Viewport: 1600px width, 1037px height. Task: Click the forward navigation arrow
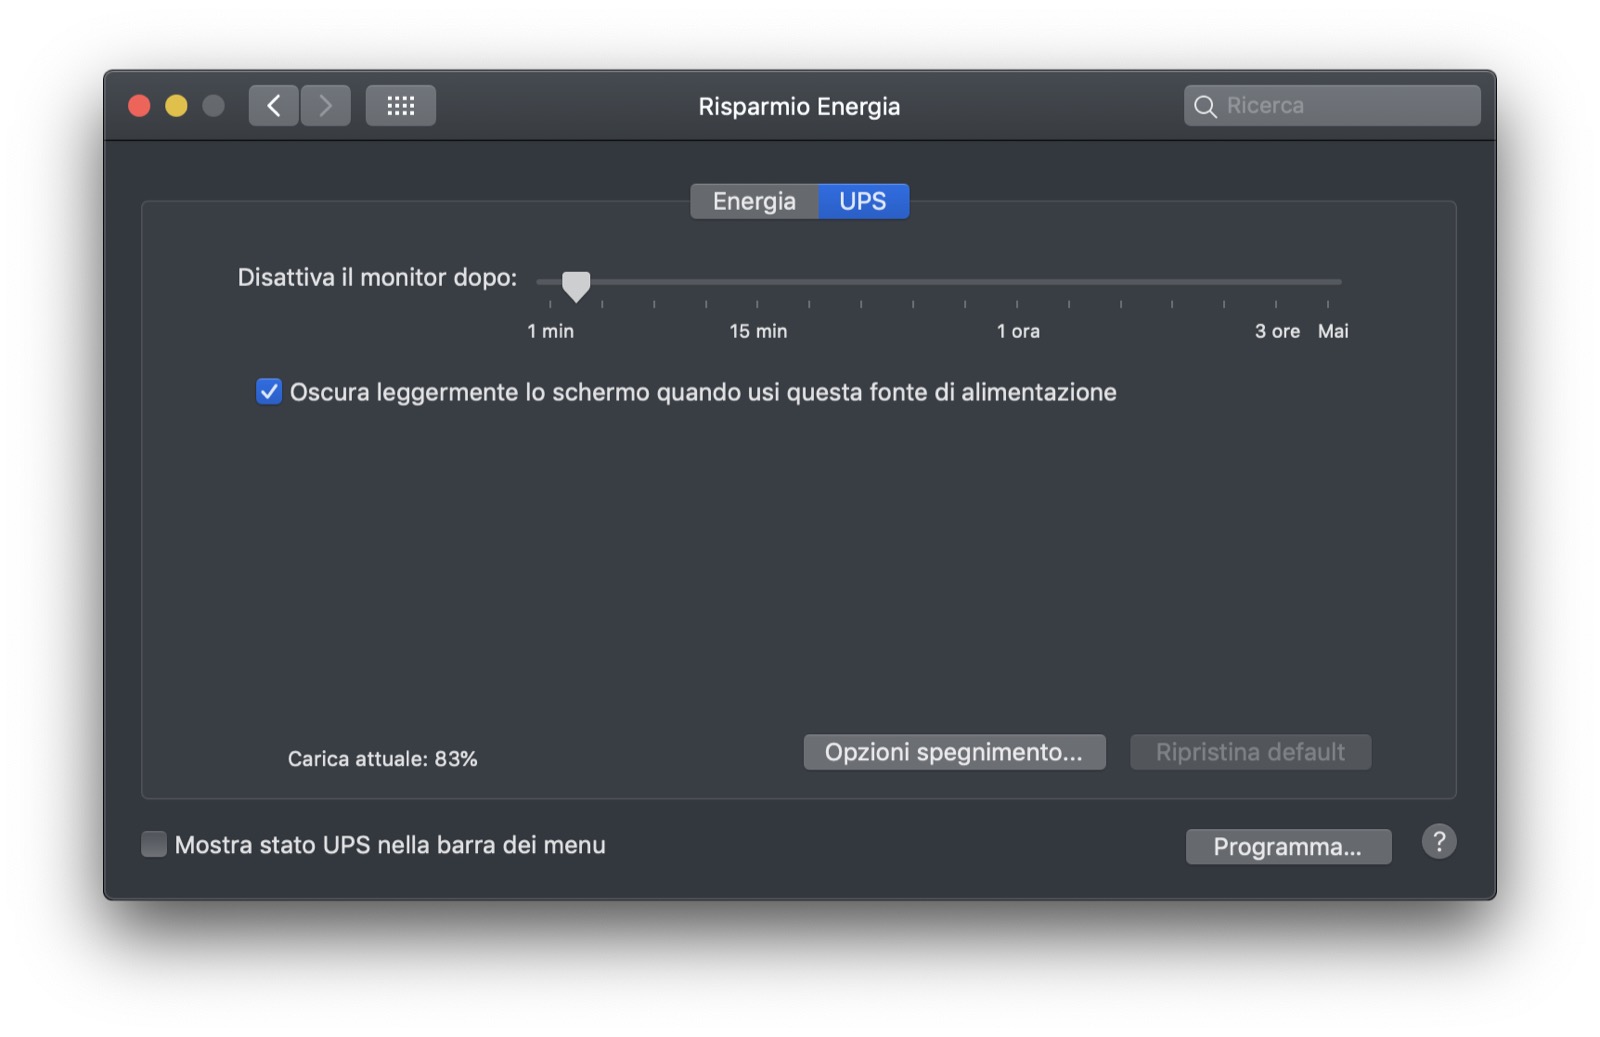click(x=325, y=105)
